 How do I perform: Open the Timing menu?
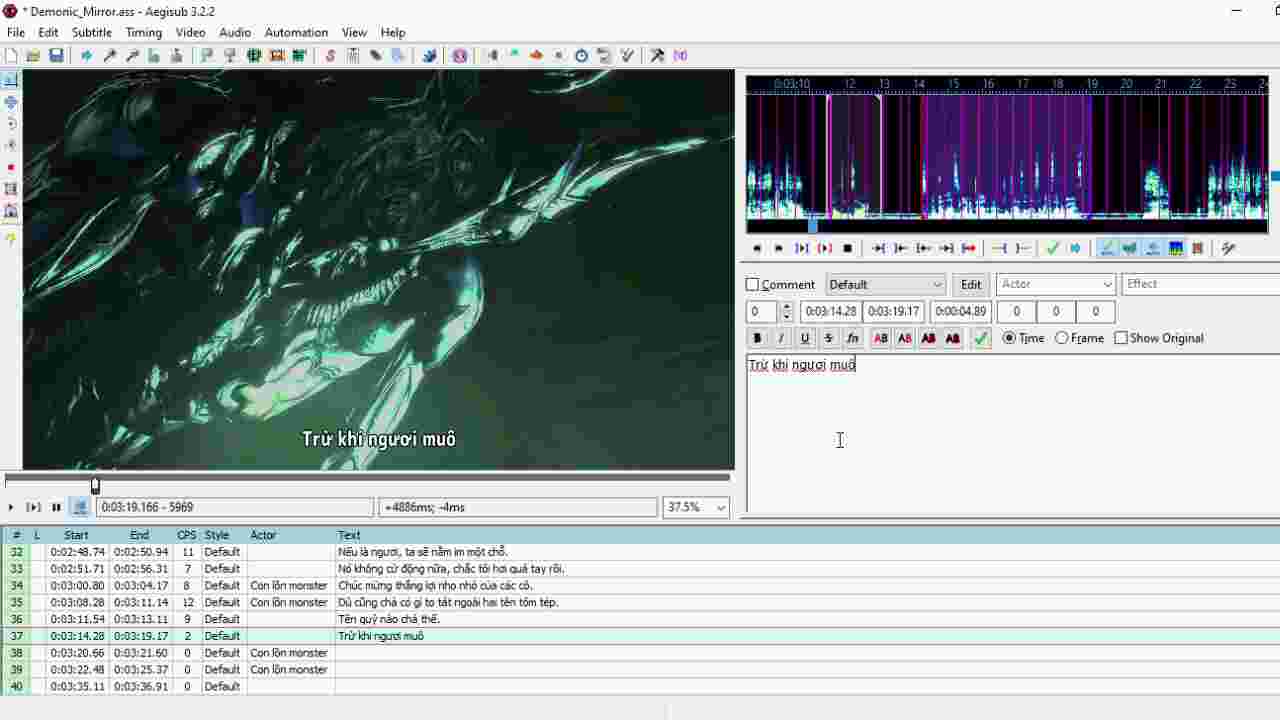(x=144, y=32)
